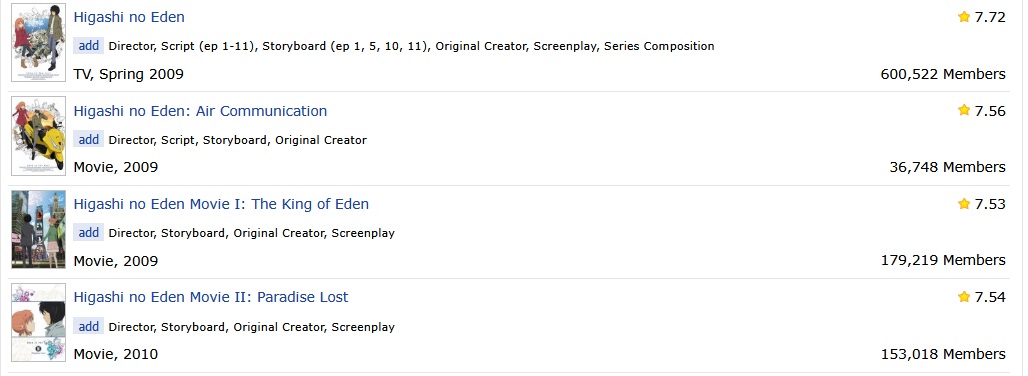Viewport: 1028px width, 376px height.
Task: Open Higashi no Eden: Air Communication link
Action: coord(200,111)
